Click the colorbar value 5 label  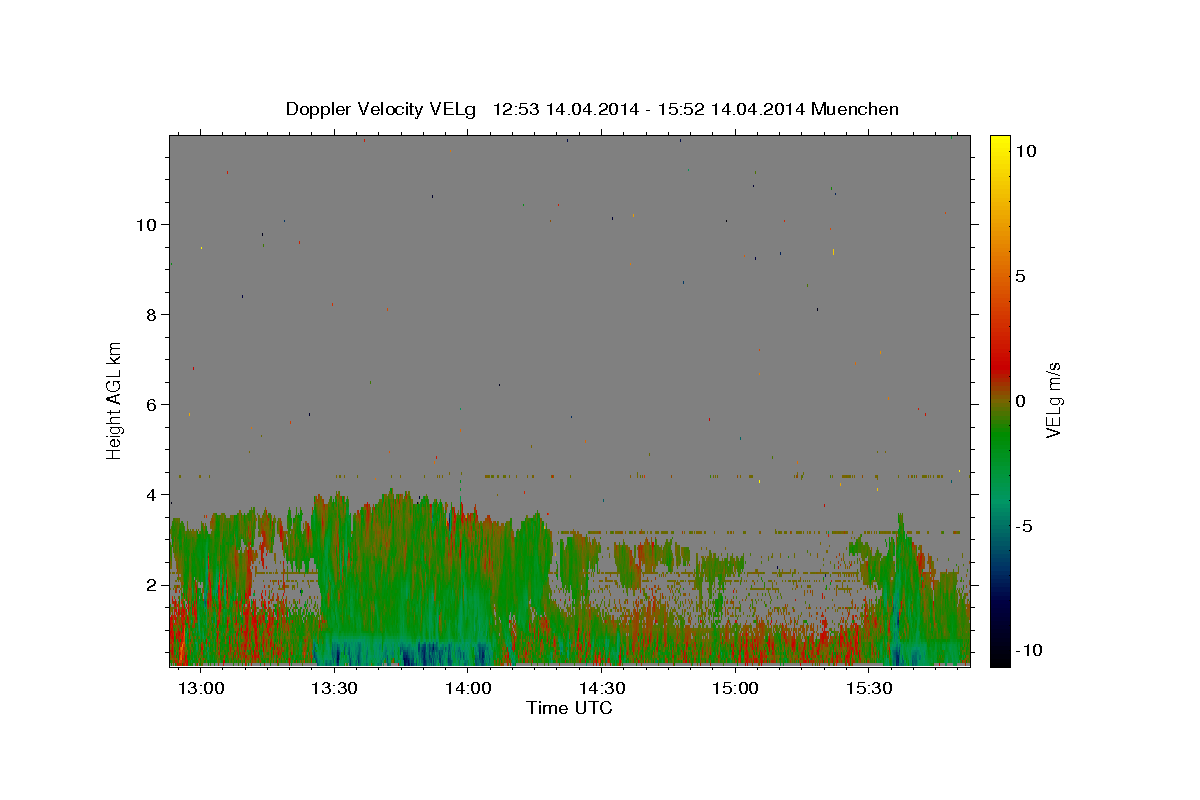[x=1020, y=276]
